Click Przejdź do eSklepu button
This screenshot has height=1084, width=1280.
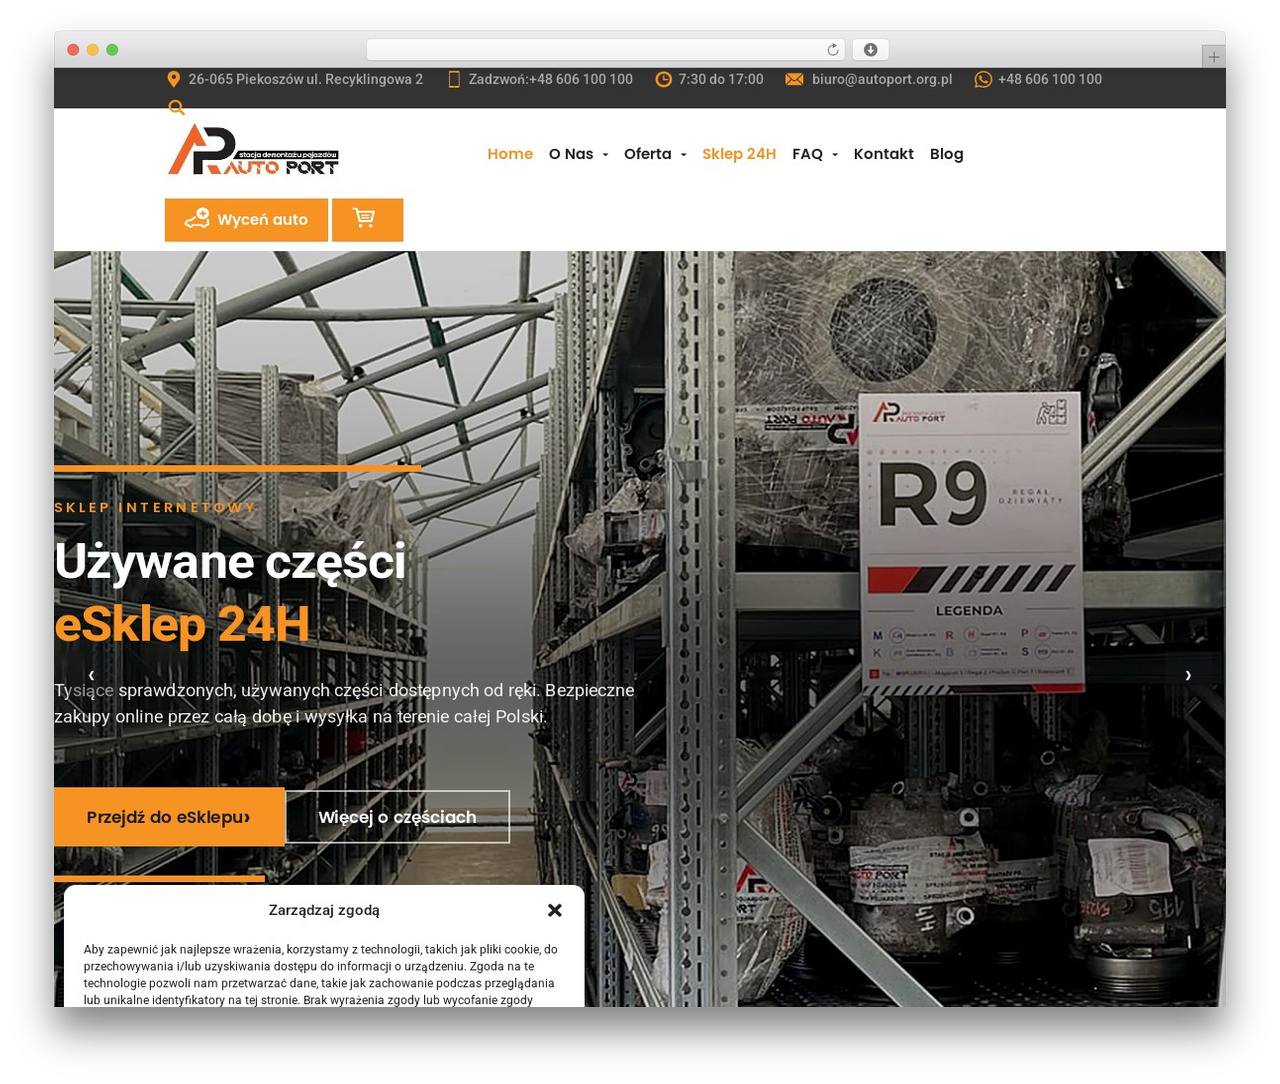click(x=169, y=817)
